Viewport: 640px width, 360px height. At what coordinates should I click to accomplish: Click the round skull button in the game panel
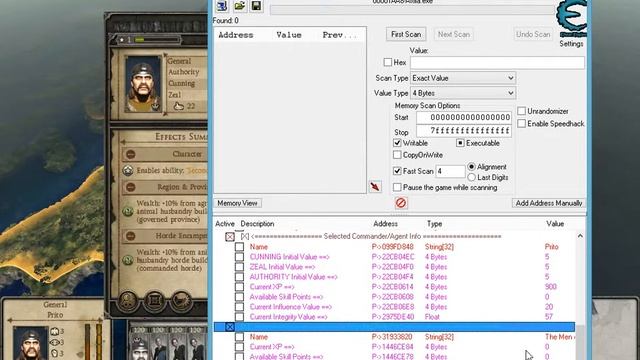tap(128, 301)
